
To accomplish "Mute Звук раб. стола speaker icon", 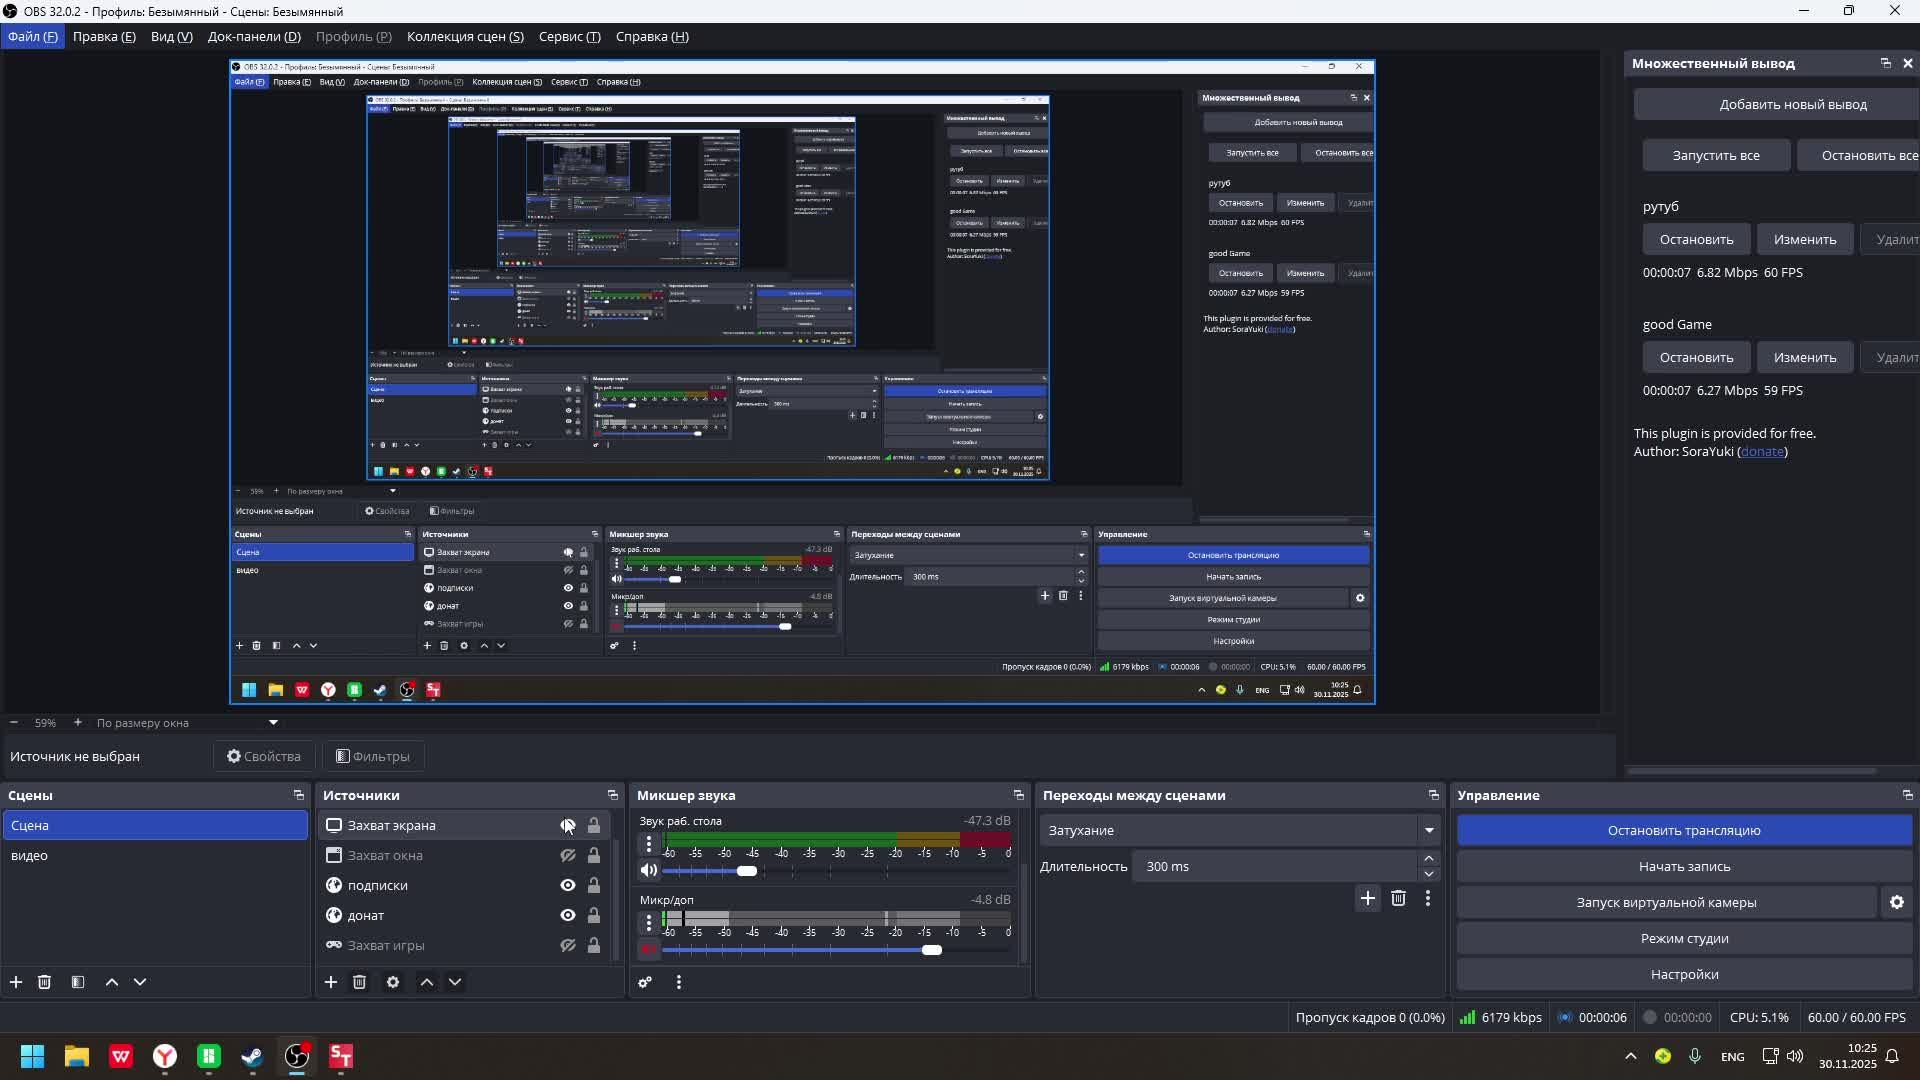I will pos(649,870).
